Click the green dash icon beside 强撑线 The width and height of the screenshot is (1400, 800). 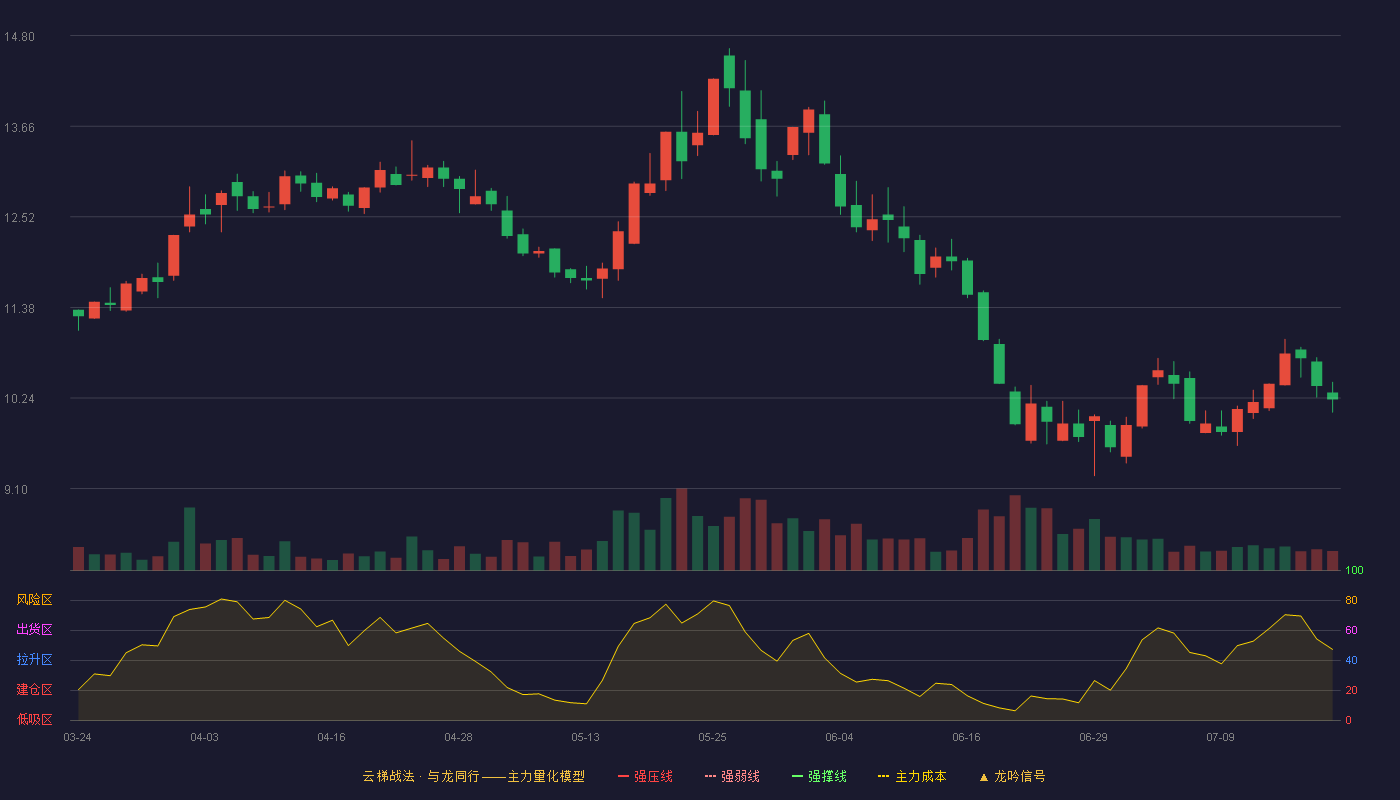[x=797, y=776]
